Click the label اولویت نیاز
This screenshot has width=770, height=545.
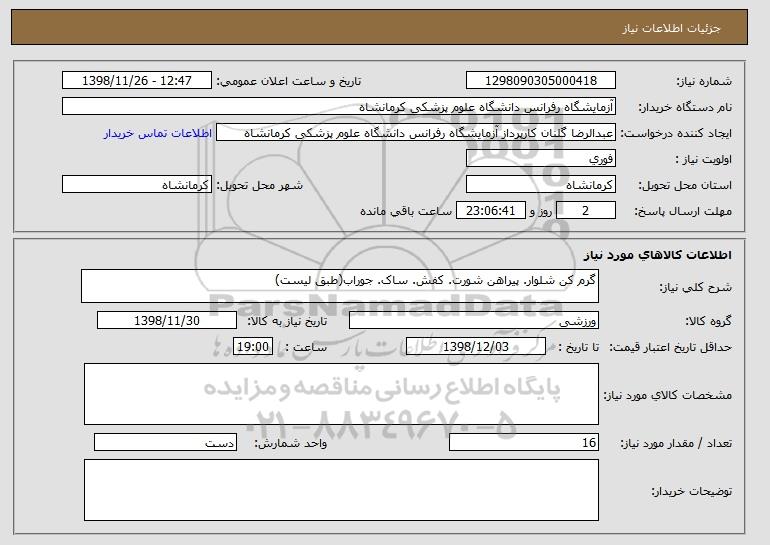(703, 159)
